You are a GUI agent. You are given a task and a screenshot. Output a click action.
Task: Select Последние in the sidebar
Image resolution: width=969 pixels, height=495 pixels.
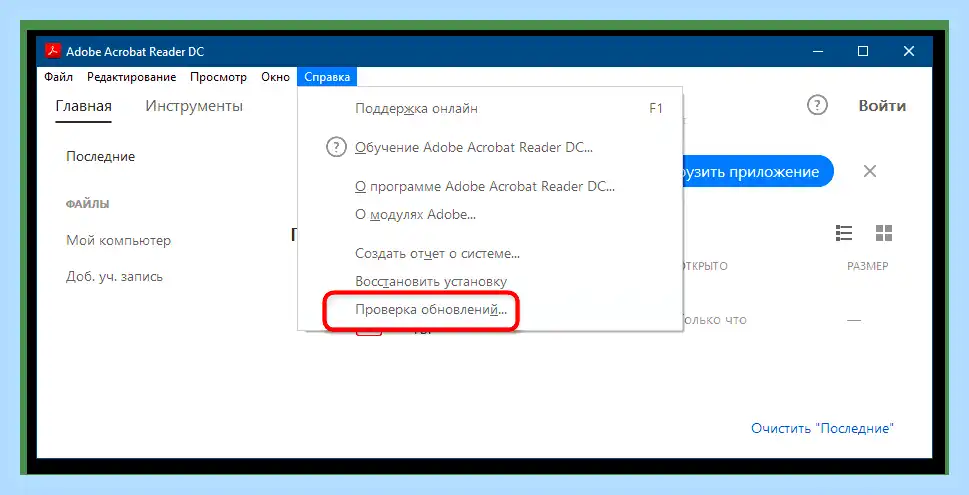tap(100, 156)
